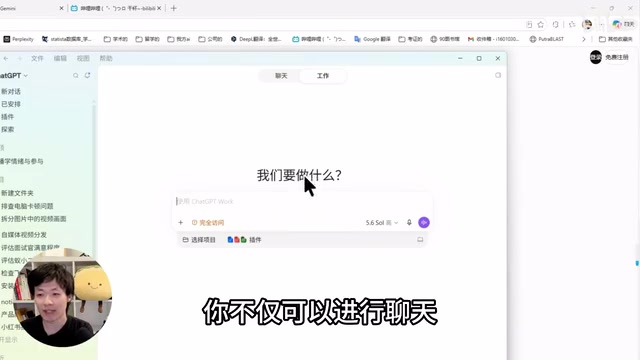Click the orange 完全访问 access button
This screenshot has height=360, width=640.
click(x=208, y=222)
